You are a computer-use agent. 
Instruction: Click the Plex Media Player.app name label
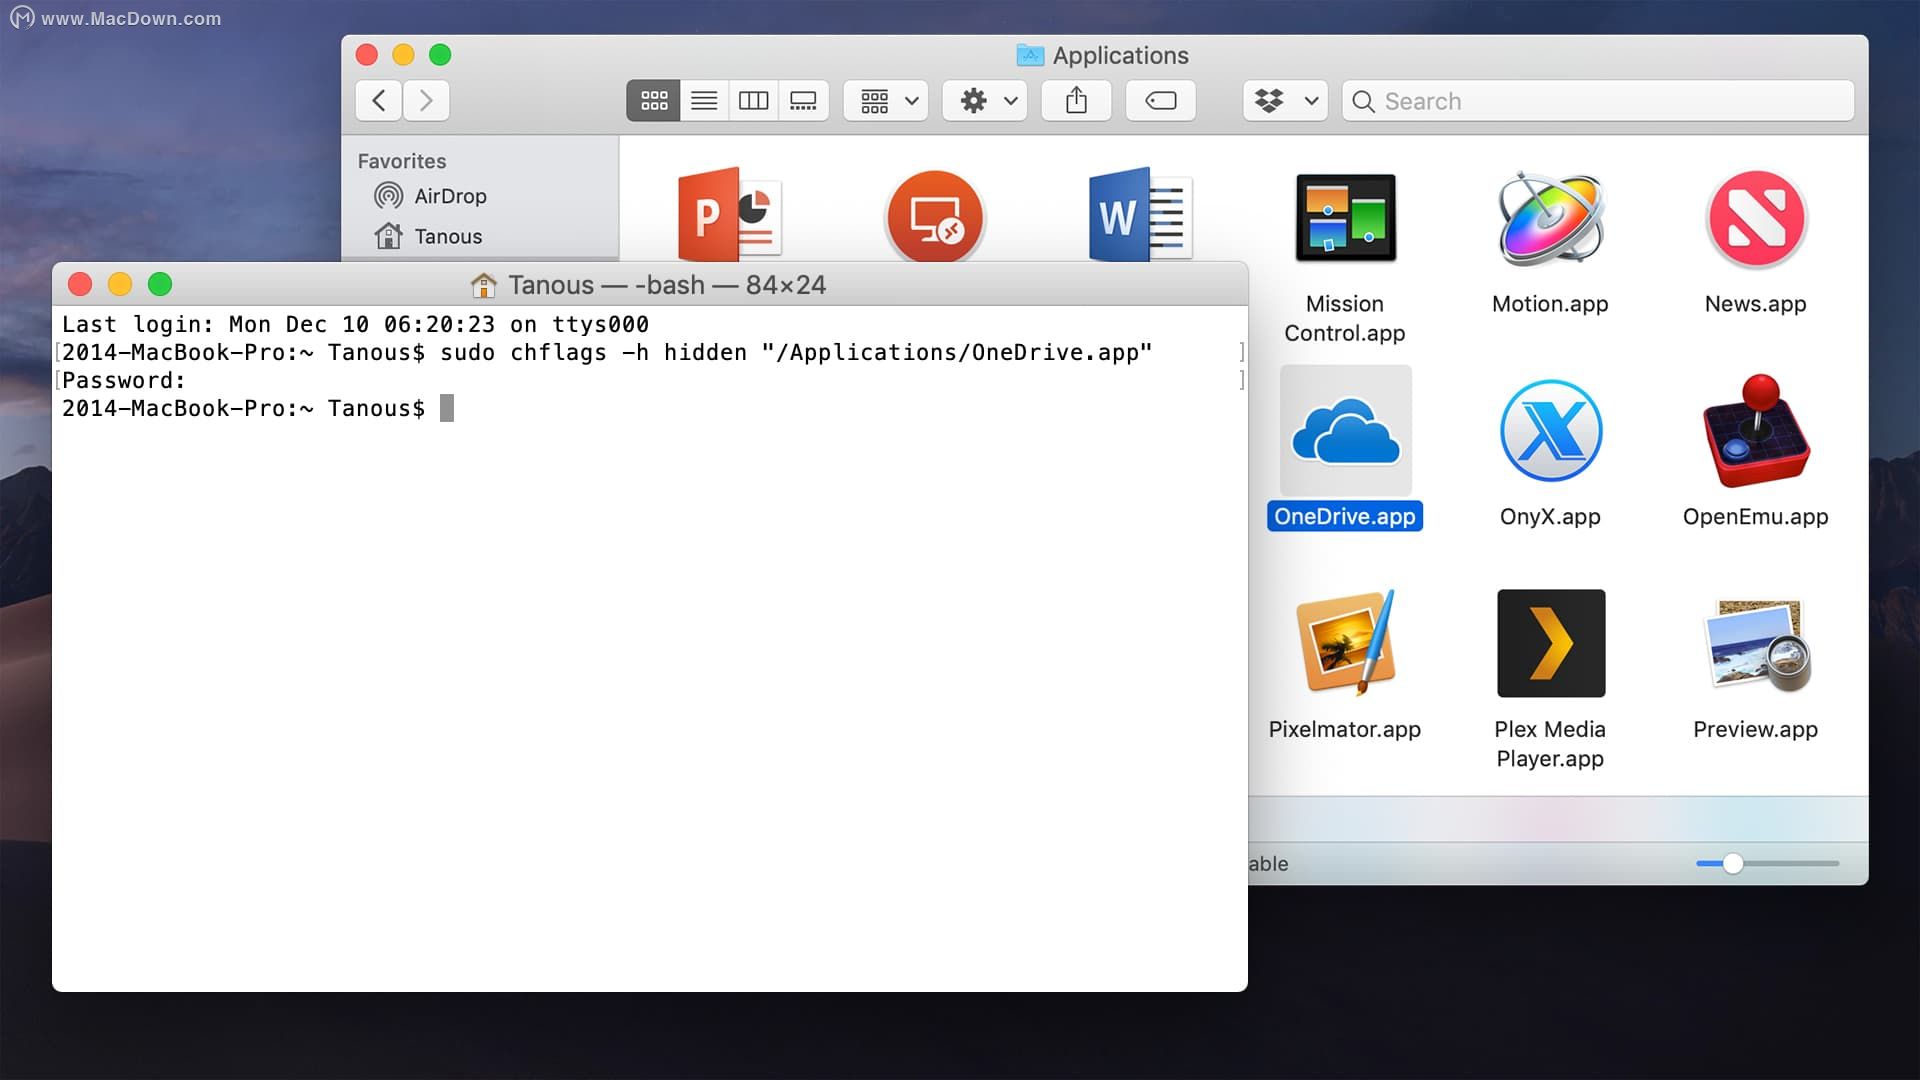(1550, 744)
